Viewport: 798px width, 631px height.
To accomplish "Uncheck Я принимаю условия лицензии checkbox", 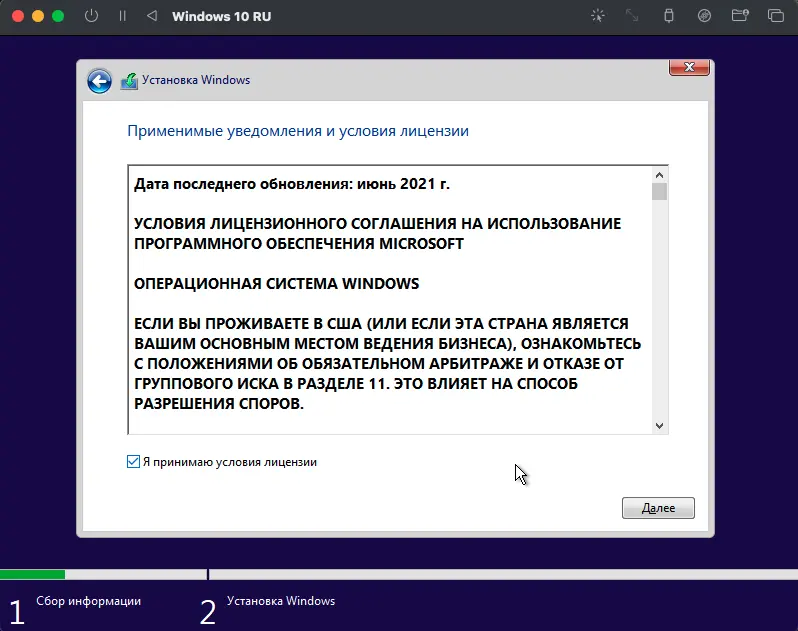I will 133,462.
